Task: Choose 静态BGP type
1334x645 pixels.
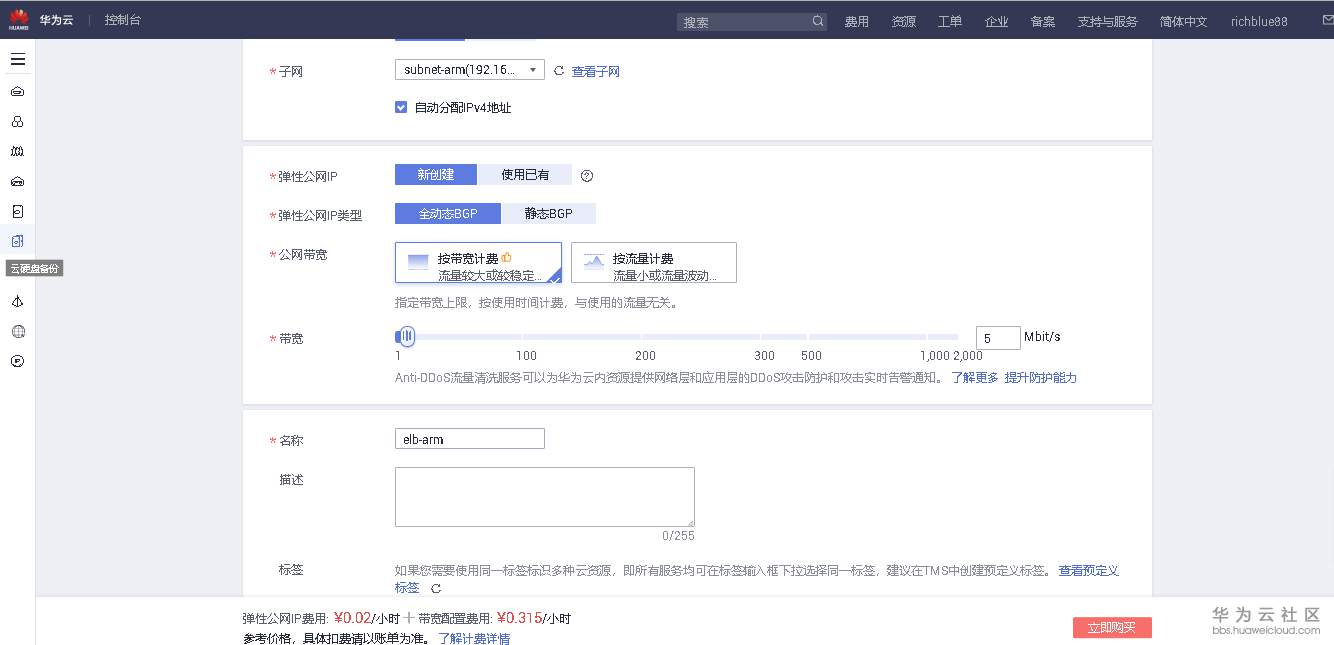Action: pyautogui.click(x=549, y=214)
